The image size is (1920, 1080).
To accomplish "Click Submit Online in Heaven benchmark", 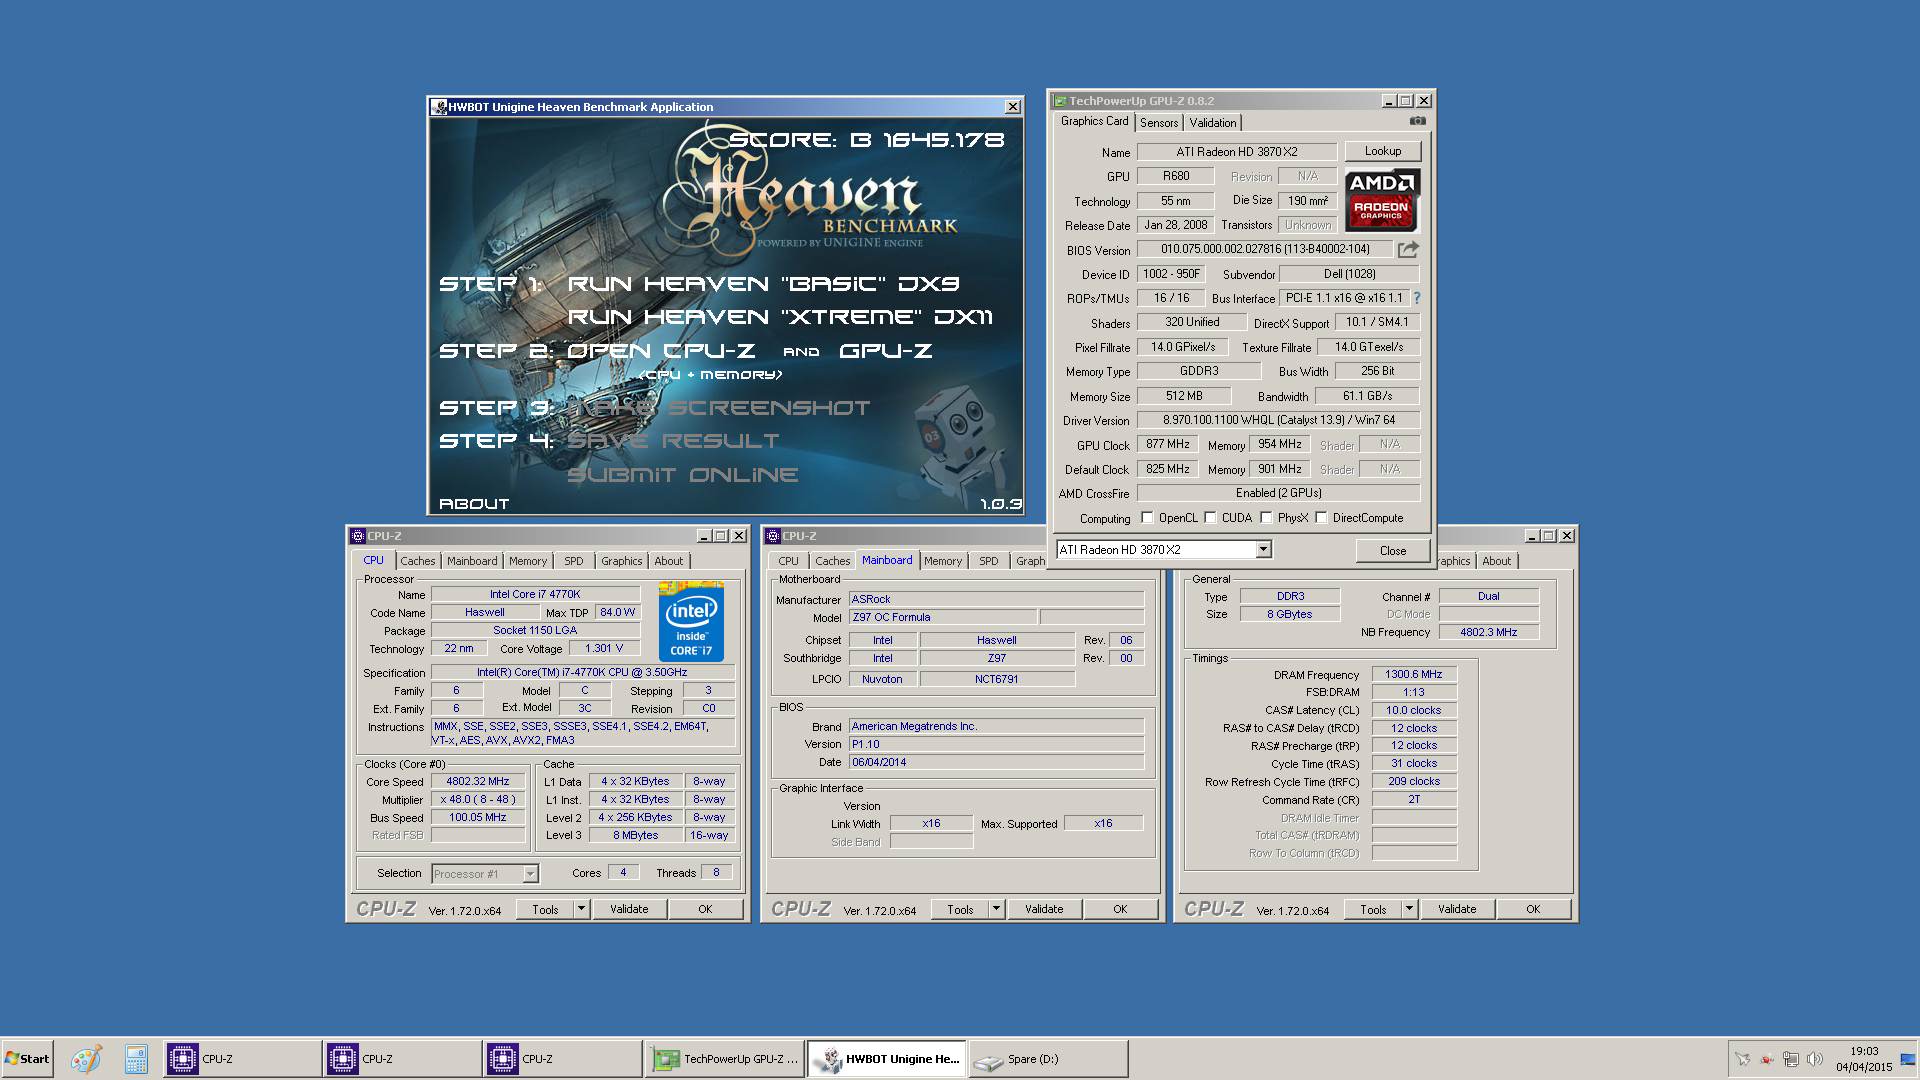I will [682, 475].
